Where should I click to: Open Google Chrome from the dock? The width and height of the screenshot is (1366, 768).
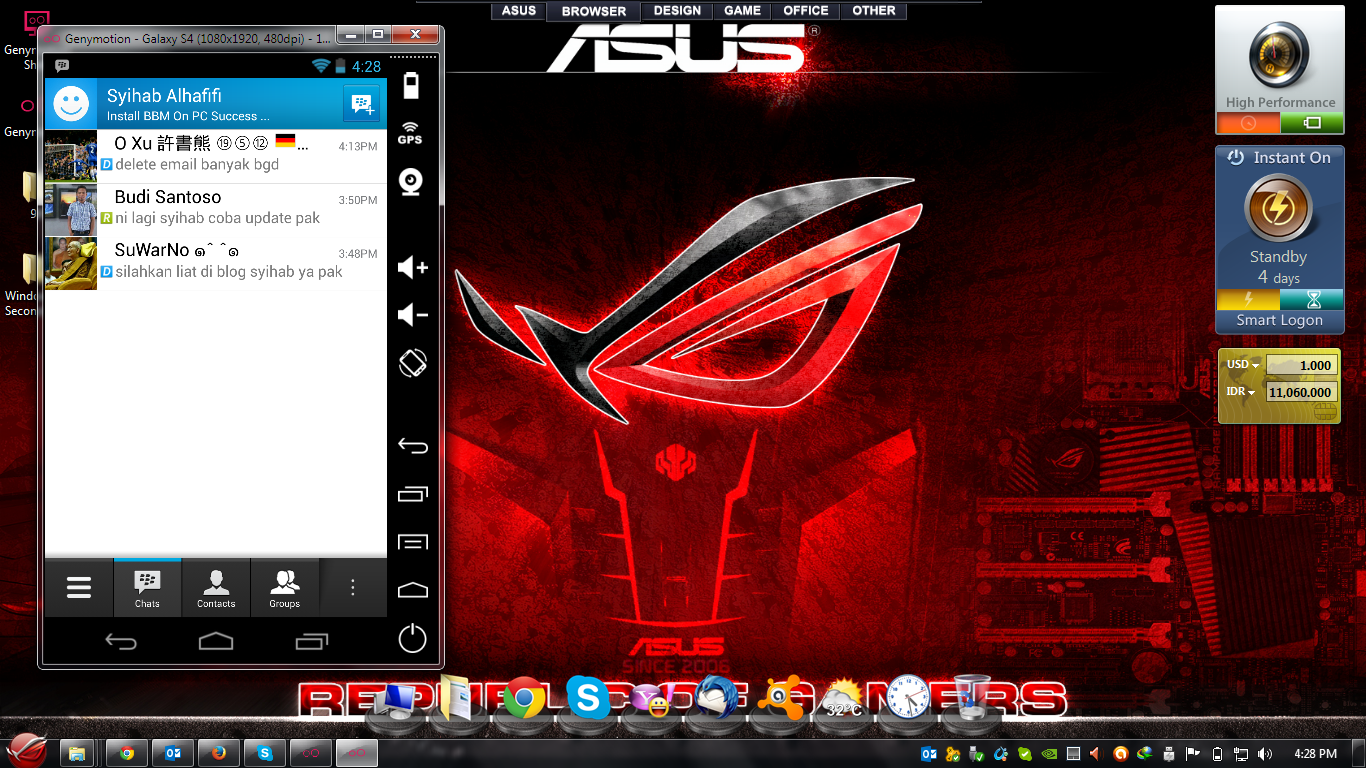click(525, 698)
